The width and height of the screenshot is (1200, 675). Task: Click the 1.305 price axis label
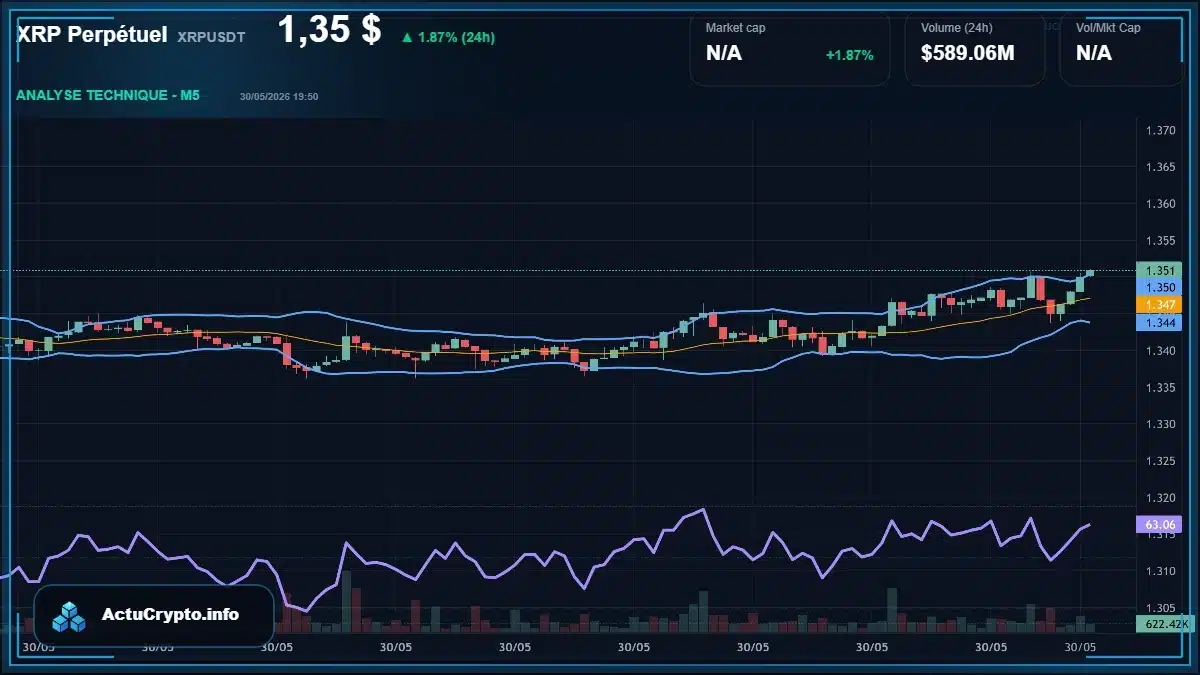pyautogui.click(x=1160, y=608)
